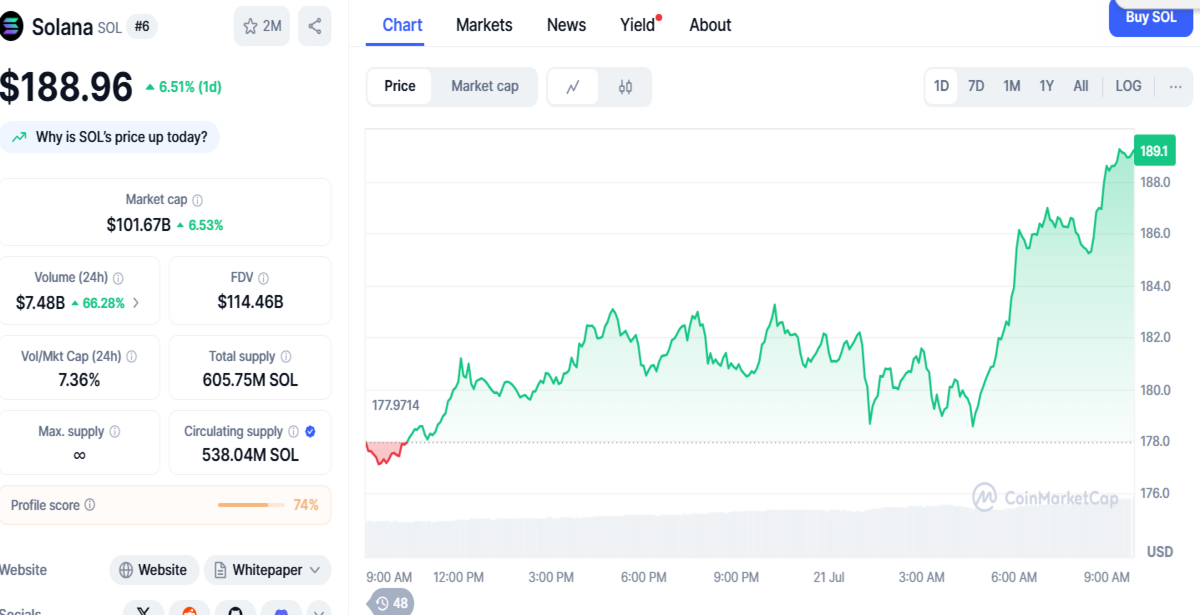Open 'Why is SOL's price up today?'
The image size is (1200, 615).
110,137
